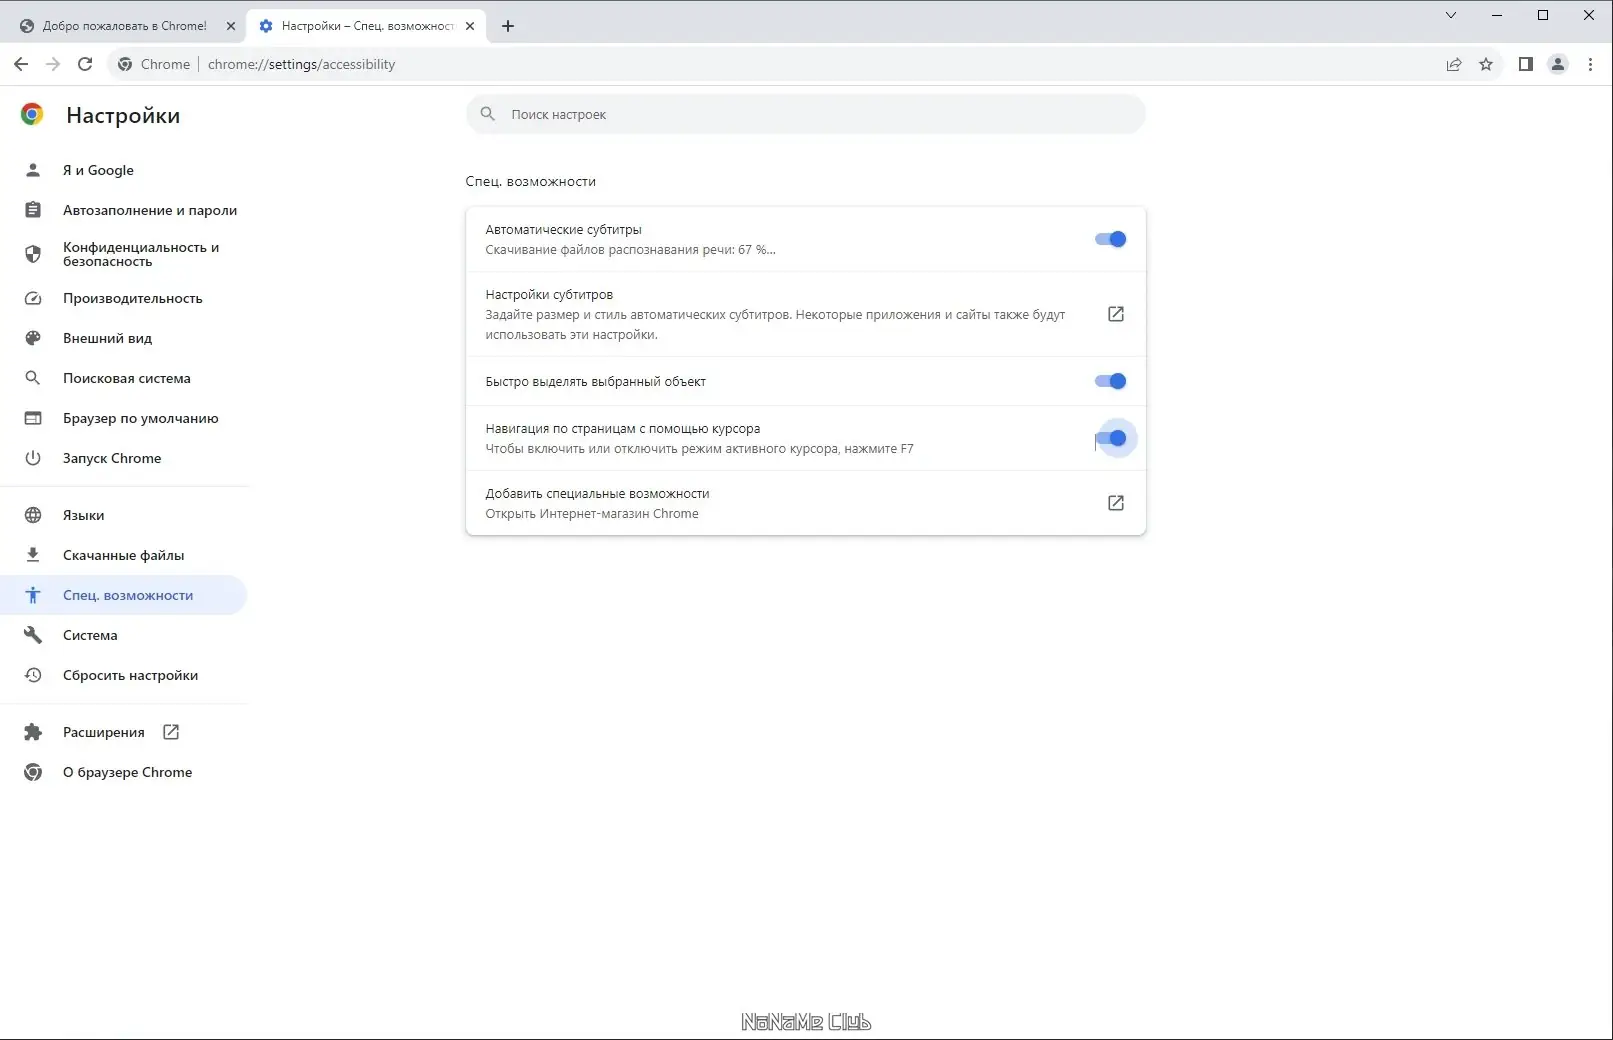1613x1040 pixels.
Task: Open Настройки субтитров external link
Action: click(1115, 314)
